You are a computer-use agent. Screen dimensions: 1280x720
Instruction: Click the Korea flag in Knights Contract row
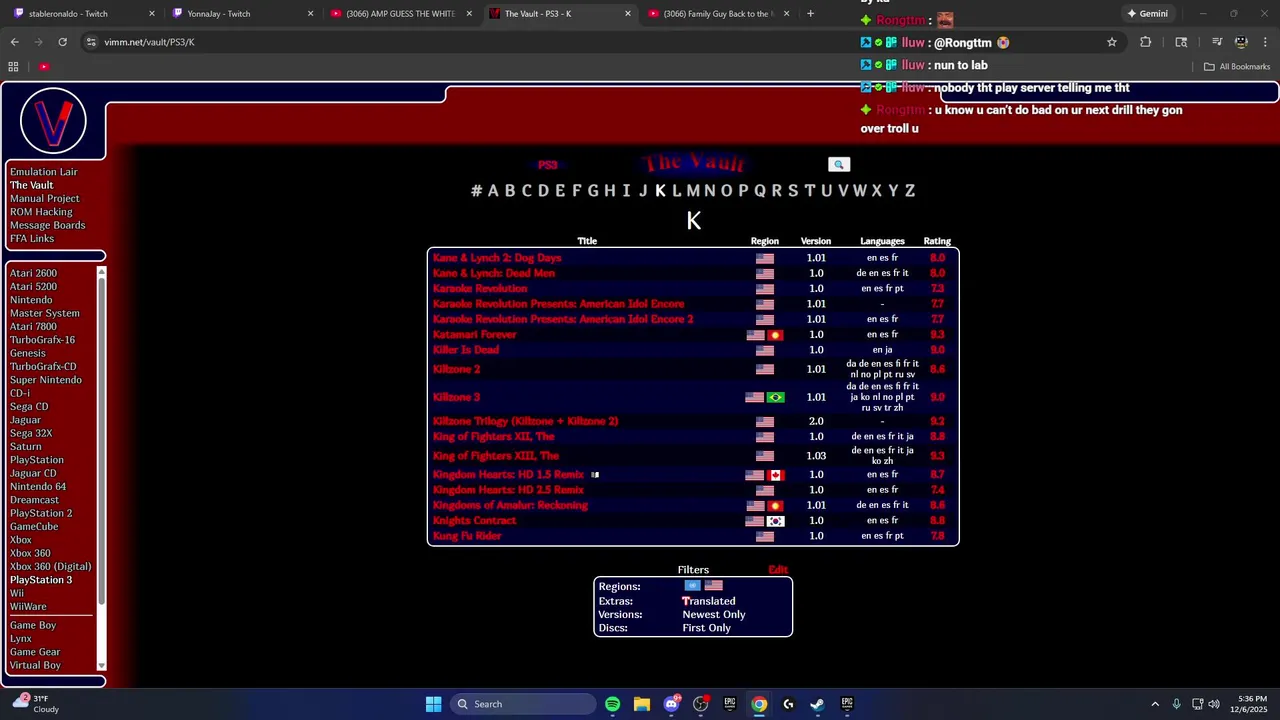[x=775, y=521]
